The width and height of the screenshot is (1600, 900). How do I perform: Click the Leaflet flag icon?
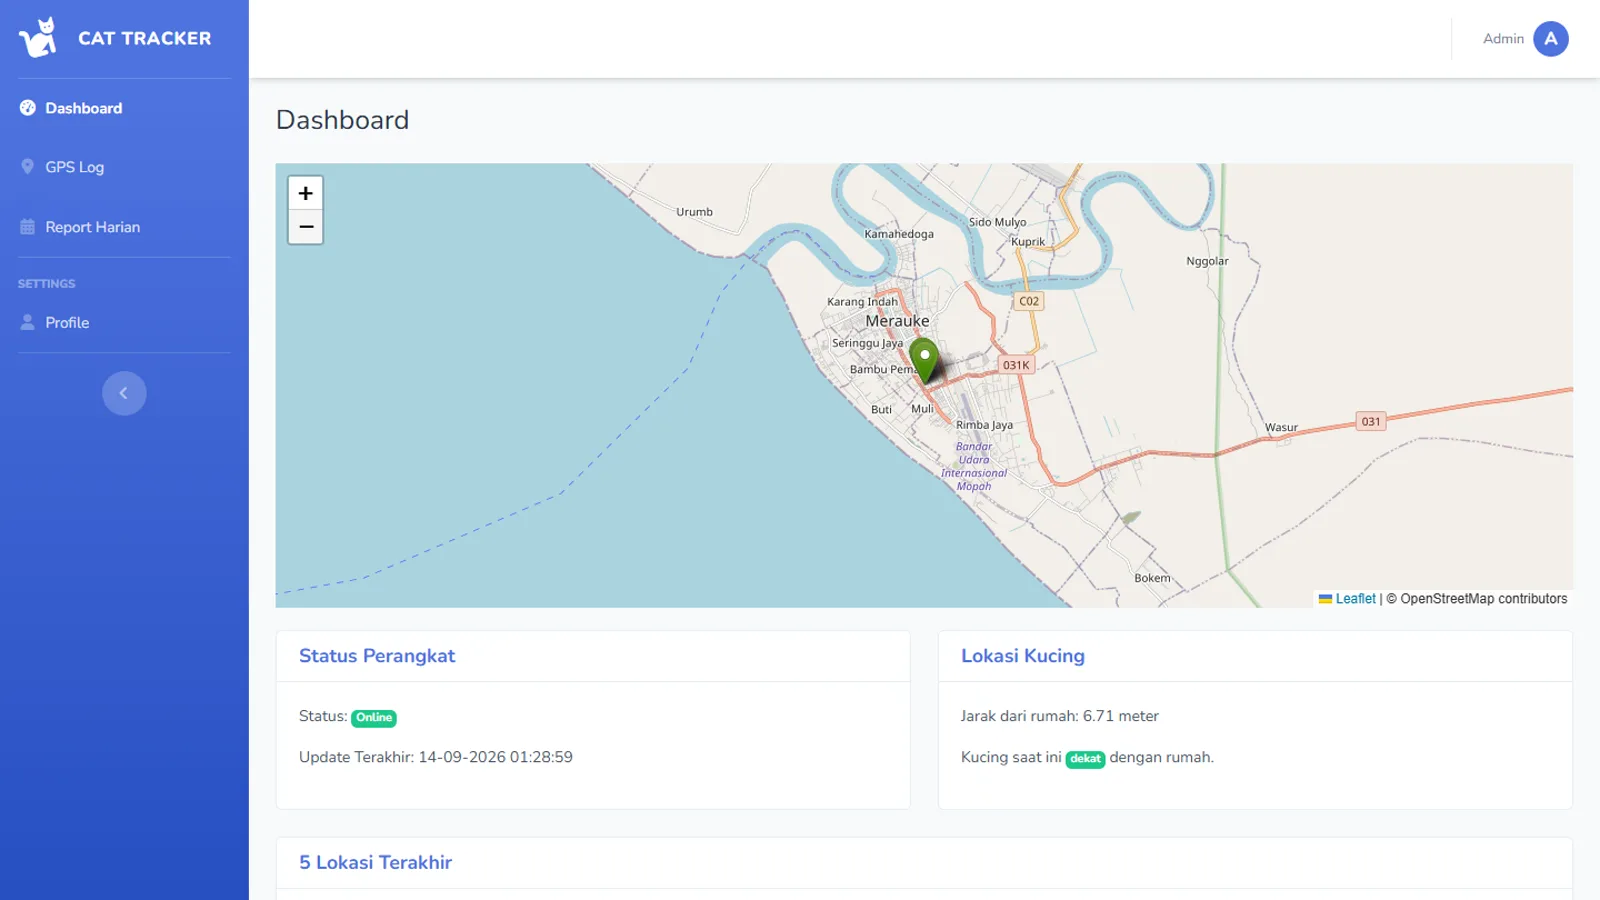pos(1325,599)
